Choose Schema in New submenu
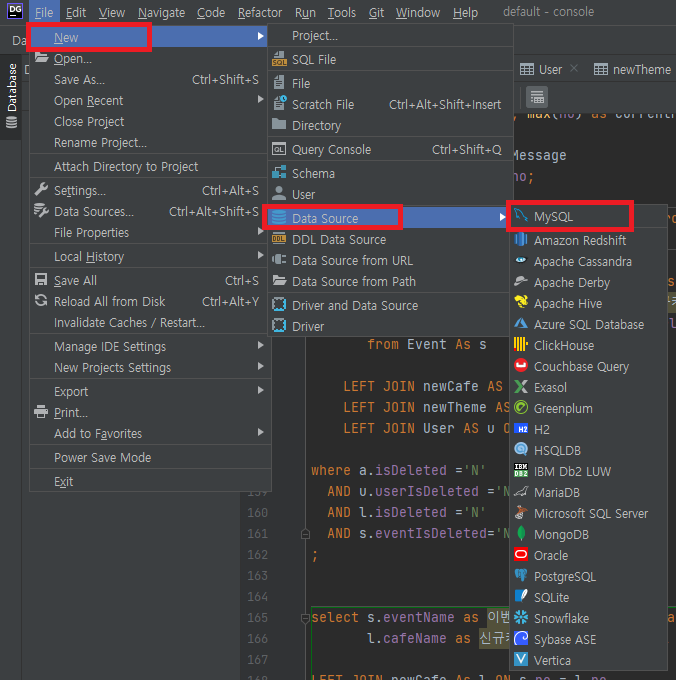The image size is (676, 680). click(389, 173)
